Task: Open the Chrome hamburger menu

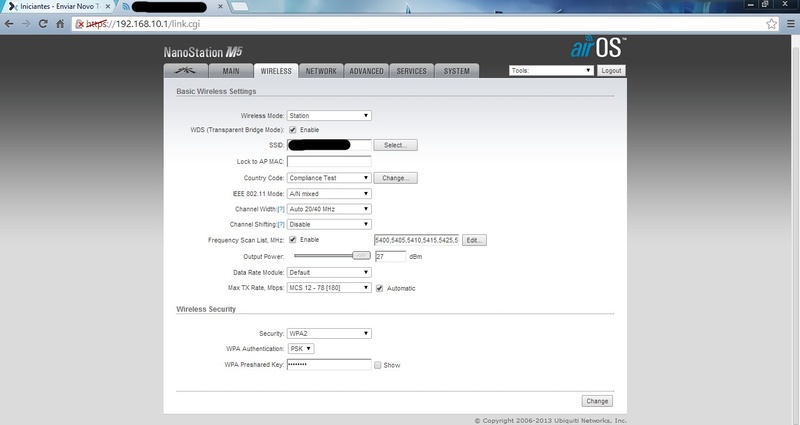Action: click(790, 24)
